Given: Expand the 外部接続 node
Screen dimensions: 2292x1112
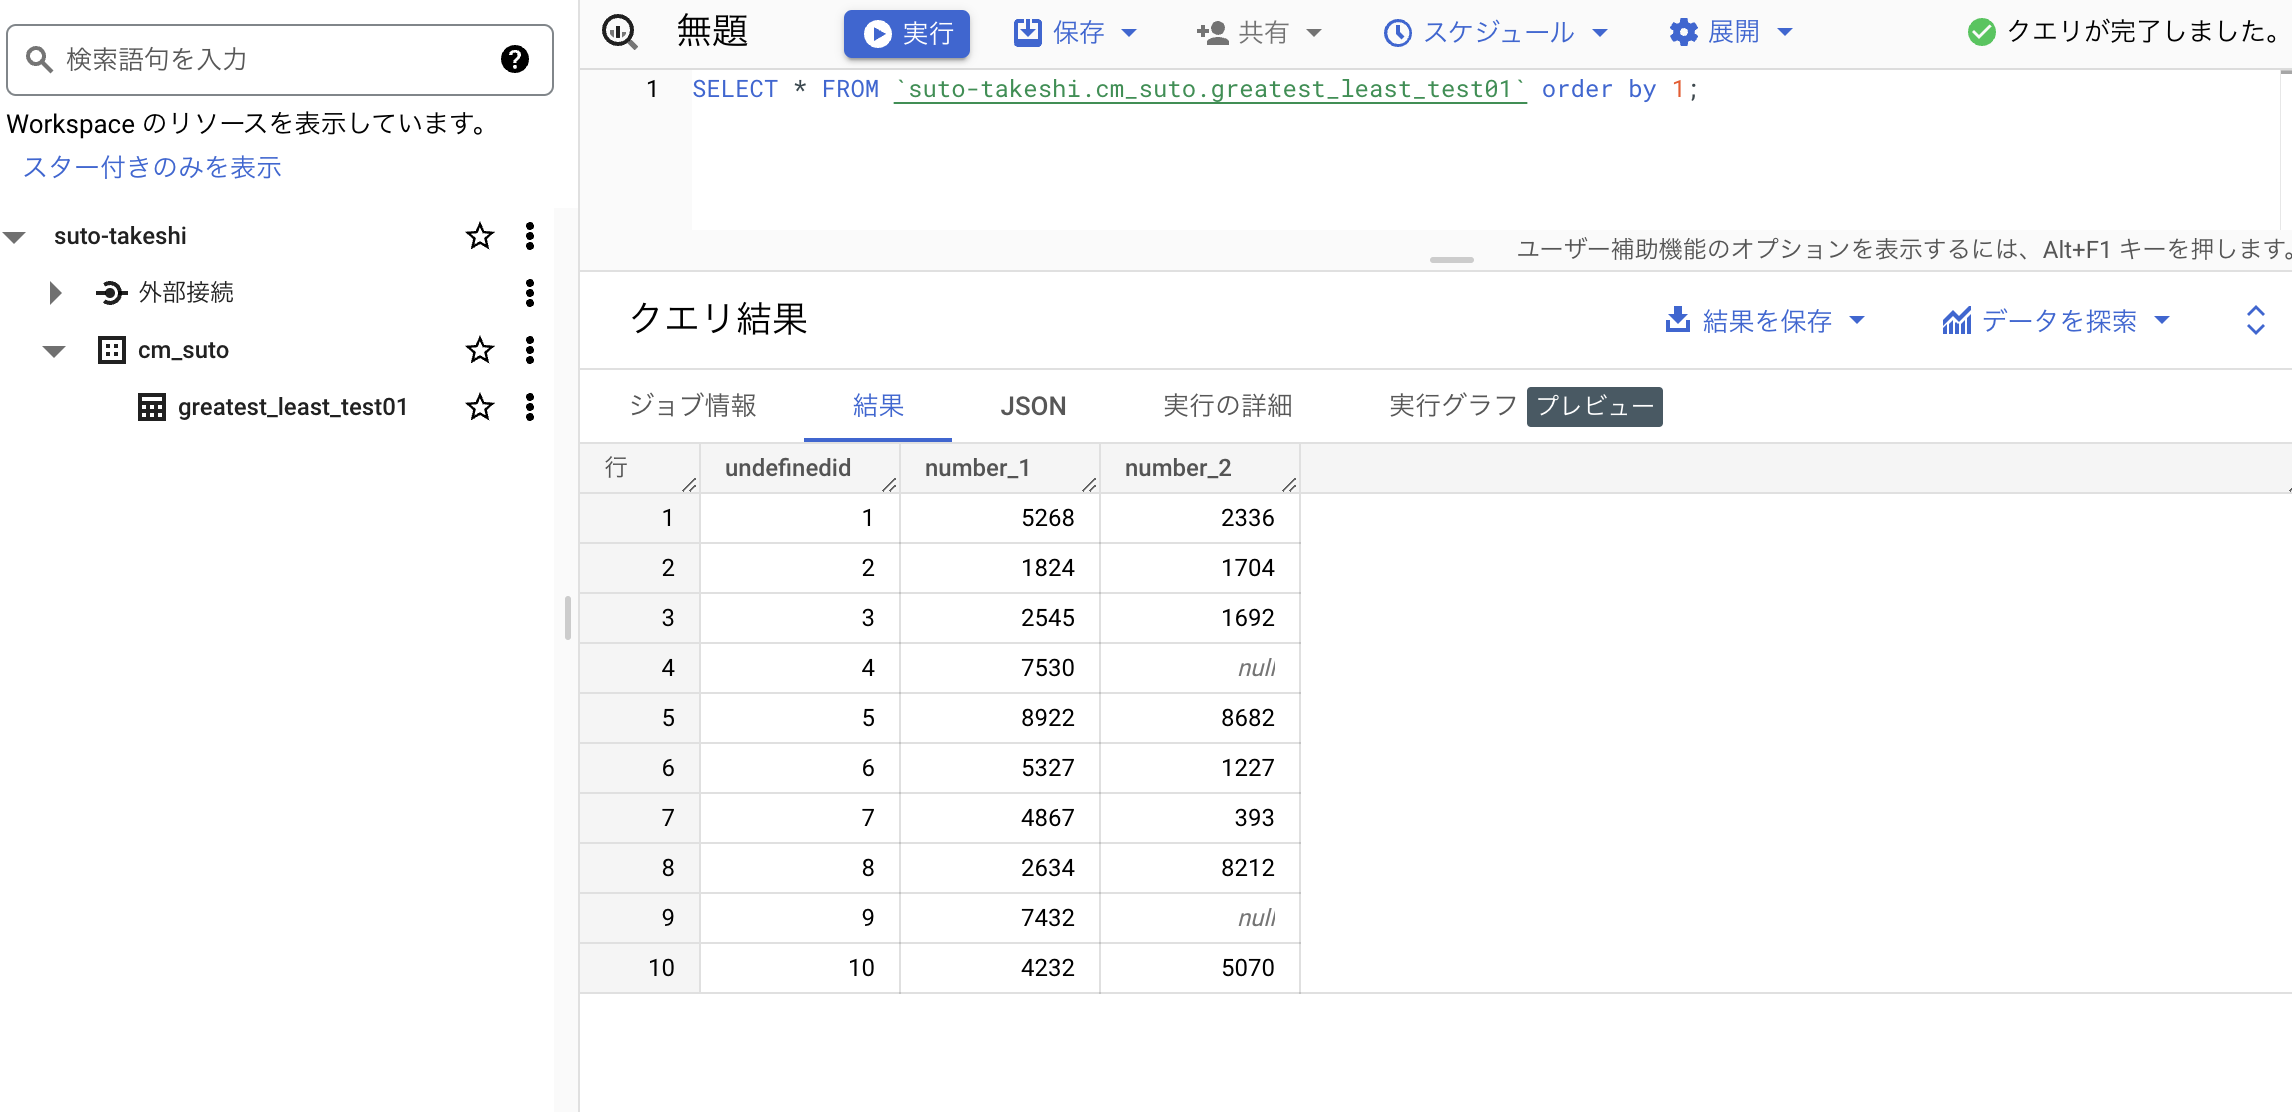Looking at the screenshot, I should pos(56,293).
